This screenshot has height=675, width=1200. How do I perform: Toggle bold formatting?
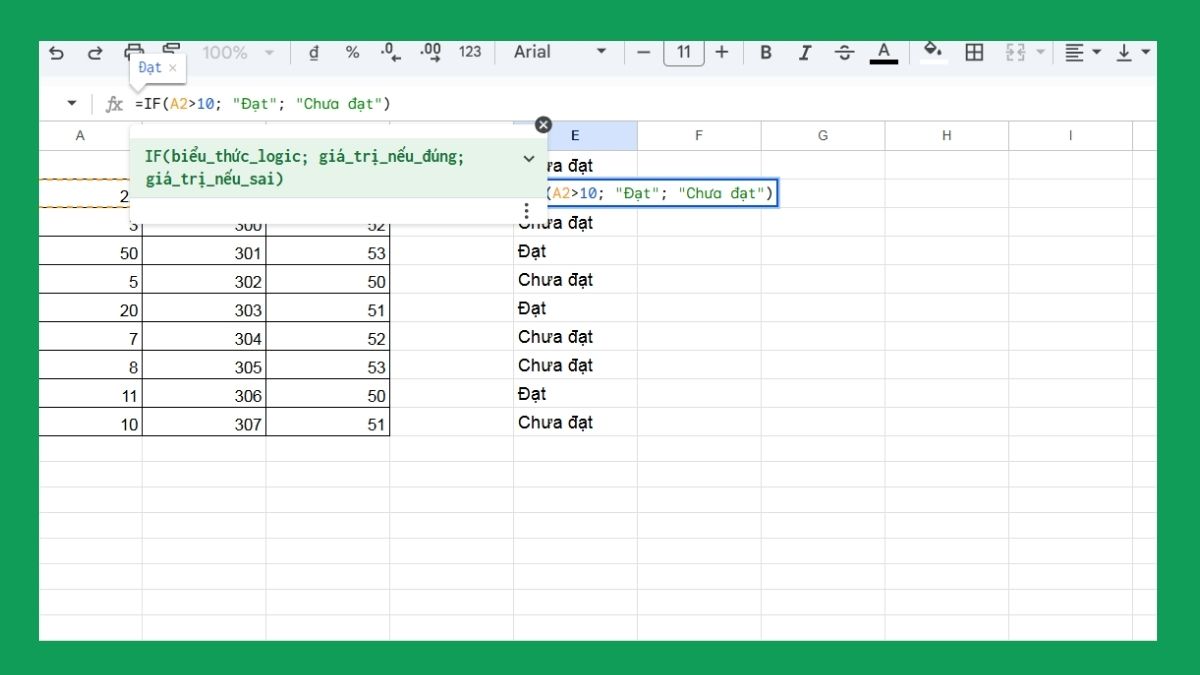tap(765, 52)
